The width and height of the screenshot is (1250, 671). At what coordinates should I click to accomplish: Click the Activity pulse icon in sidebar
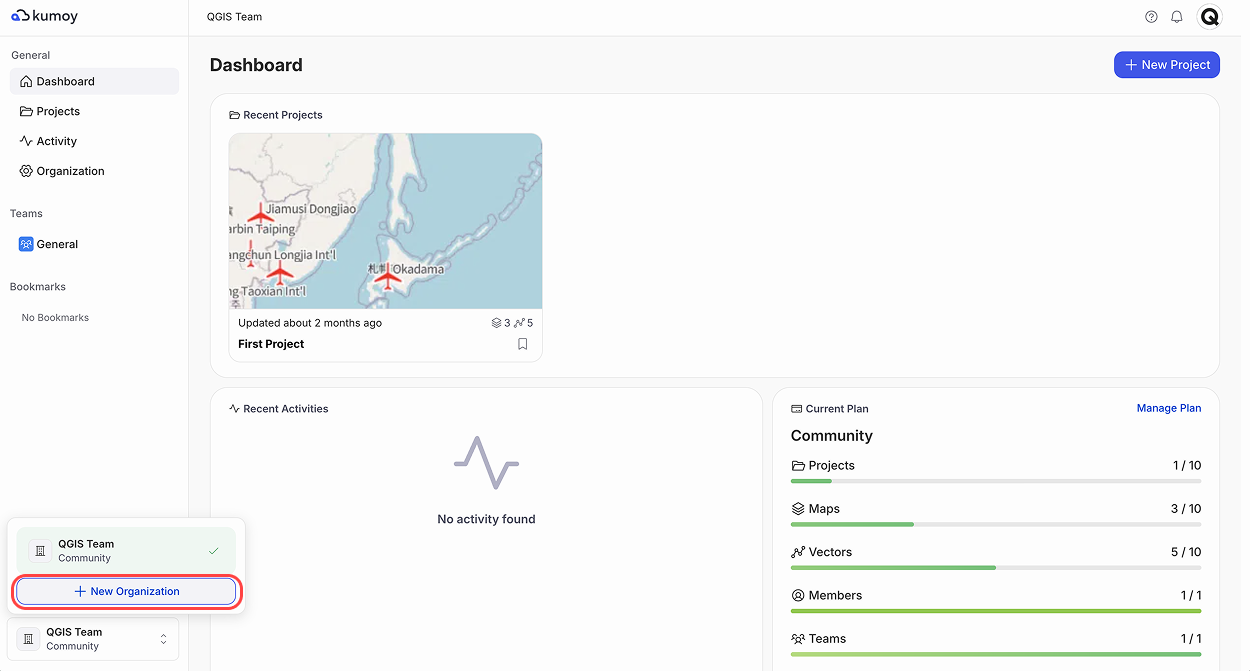(x=26, y=141)
